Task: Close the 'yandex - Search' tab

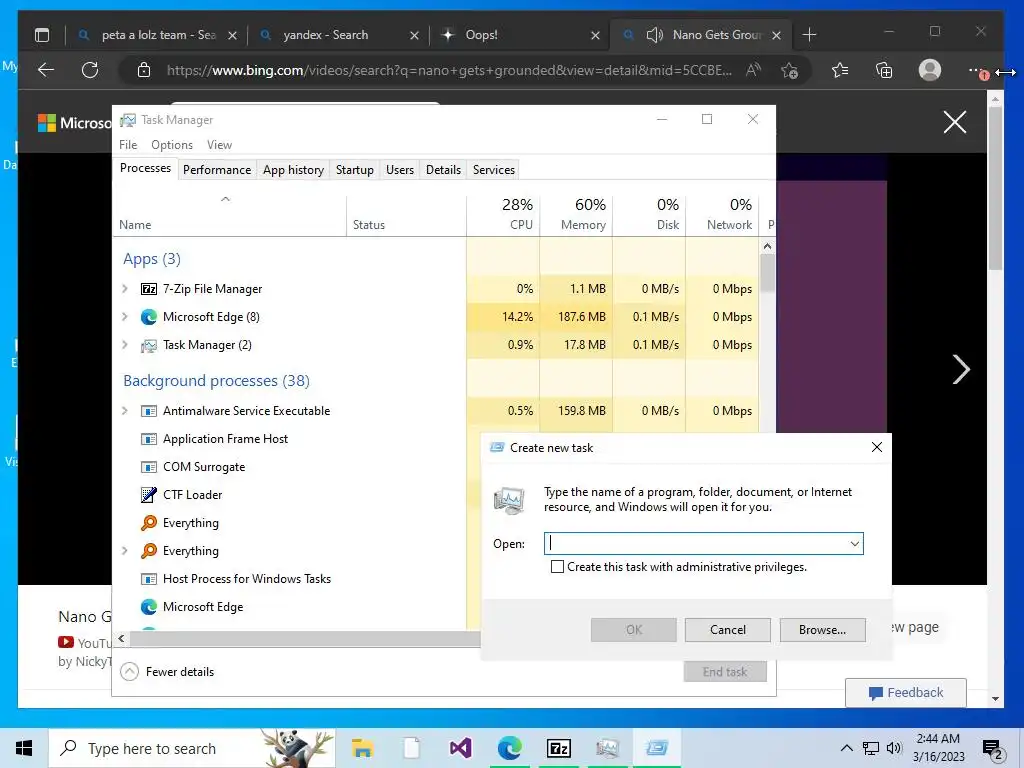Action: click(414, 35)
